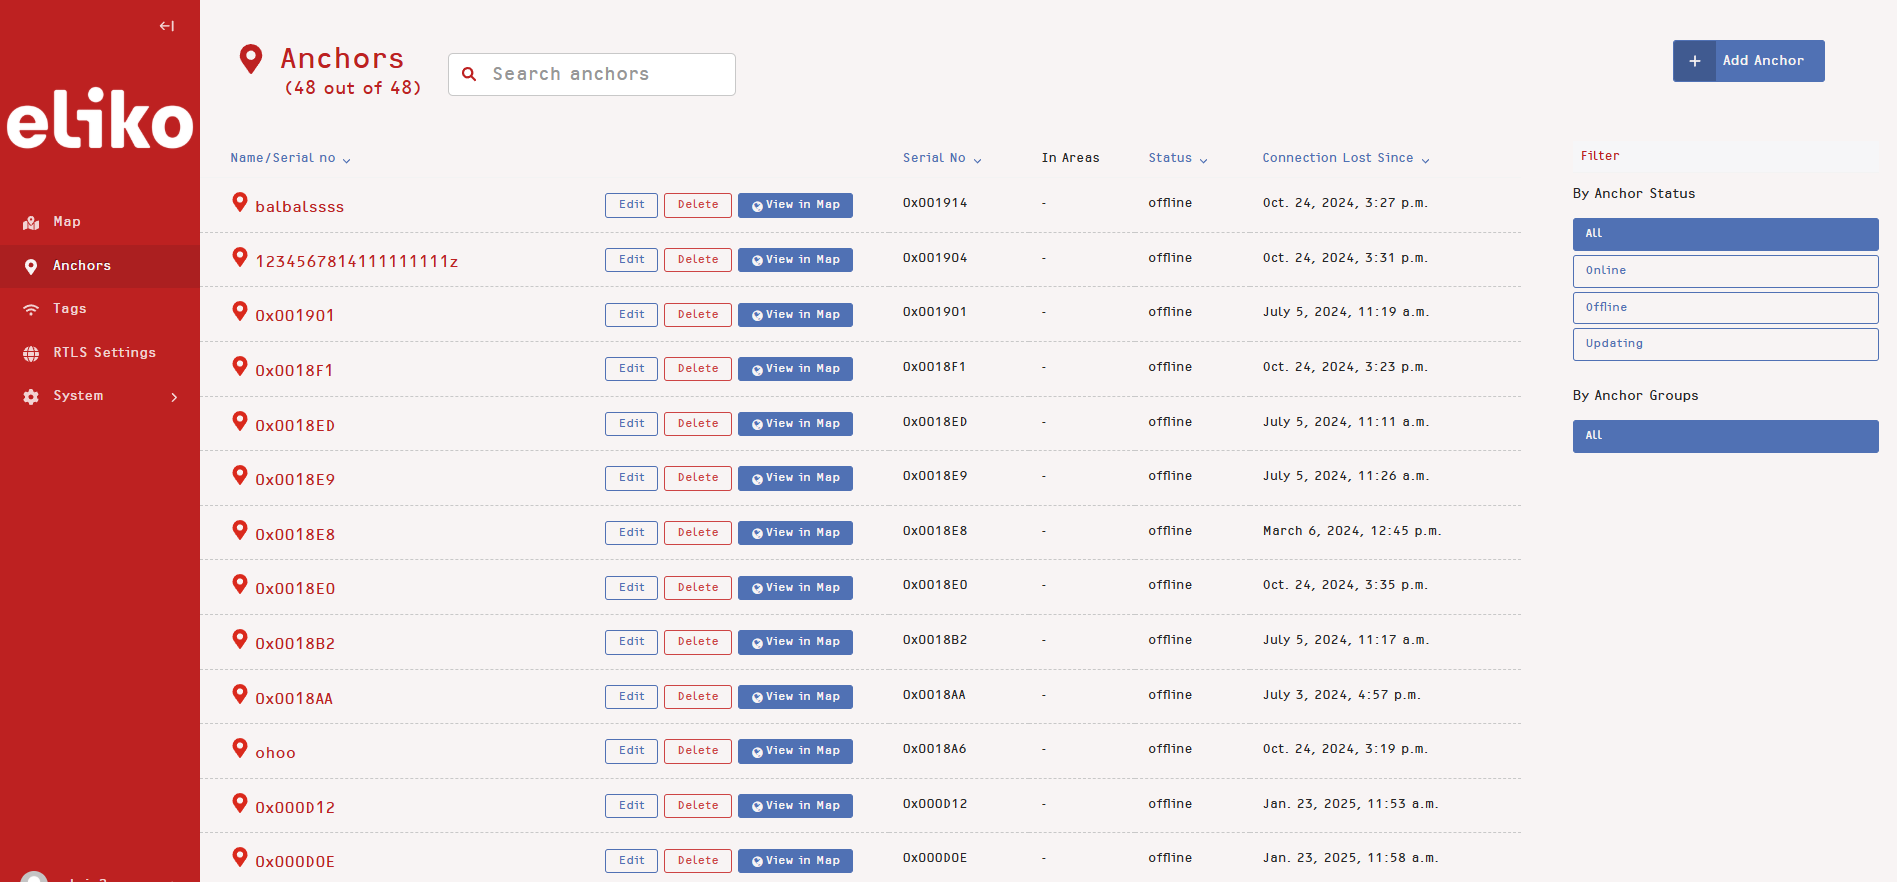Open Anchors in the sidebar menu
This screenshot has width=1897, height=882.
100,266
